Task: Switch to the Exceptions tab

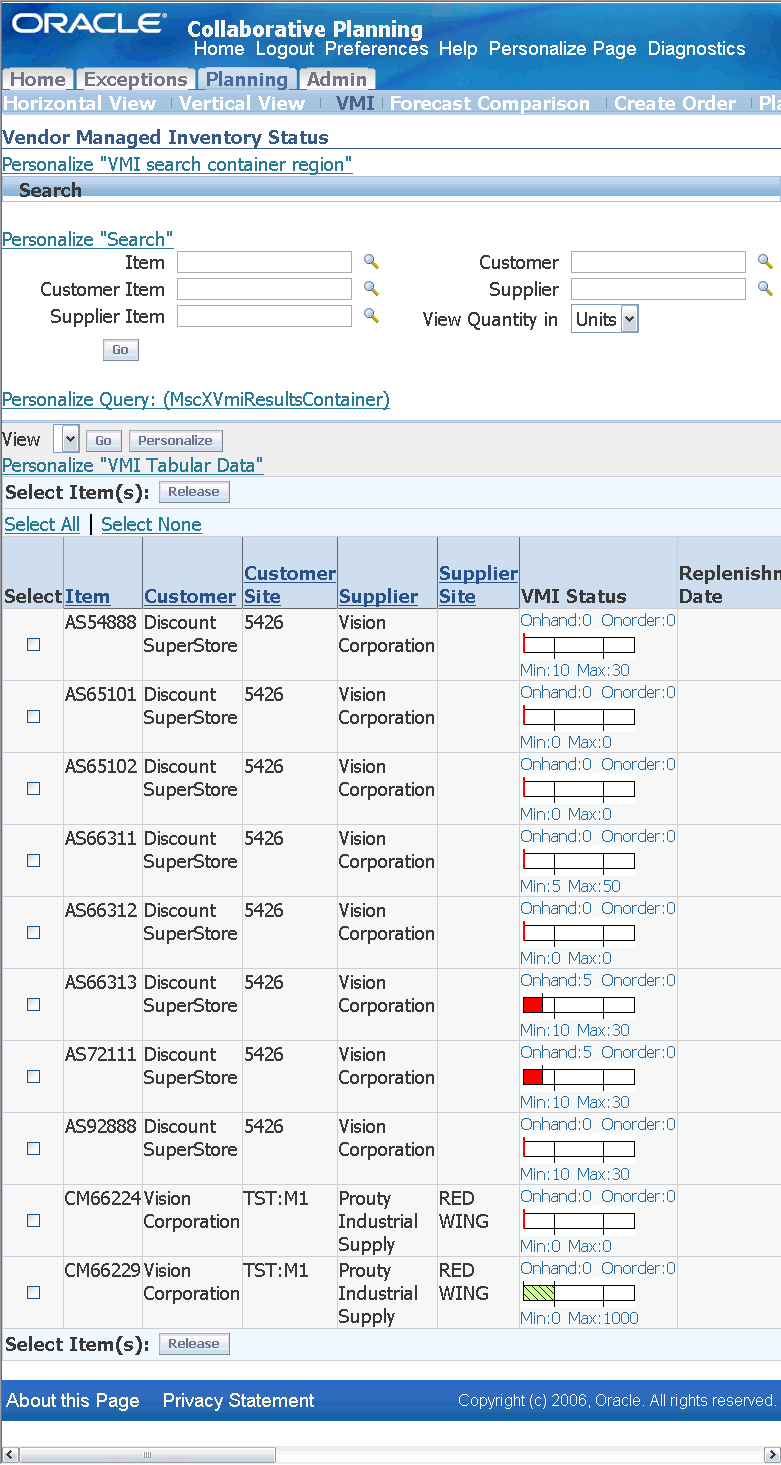Action: [x=135, y=79]
